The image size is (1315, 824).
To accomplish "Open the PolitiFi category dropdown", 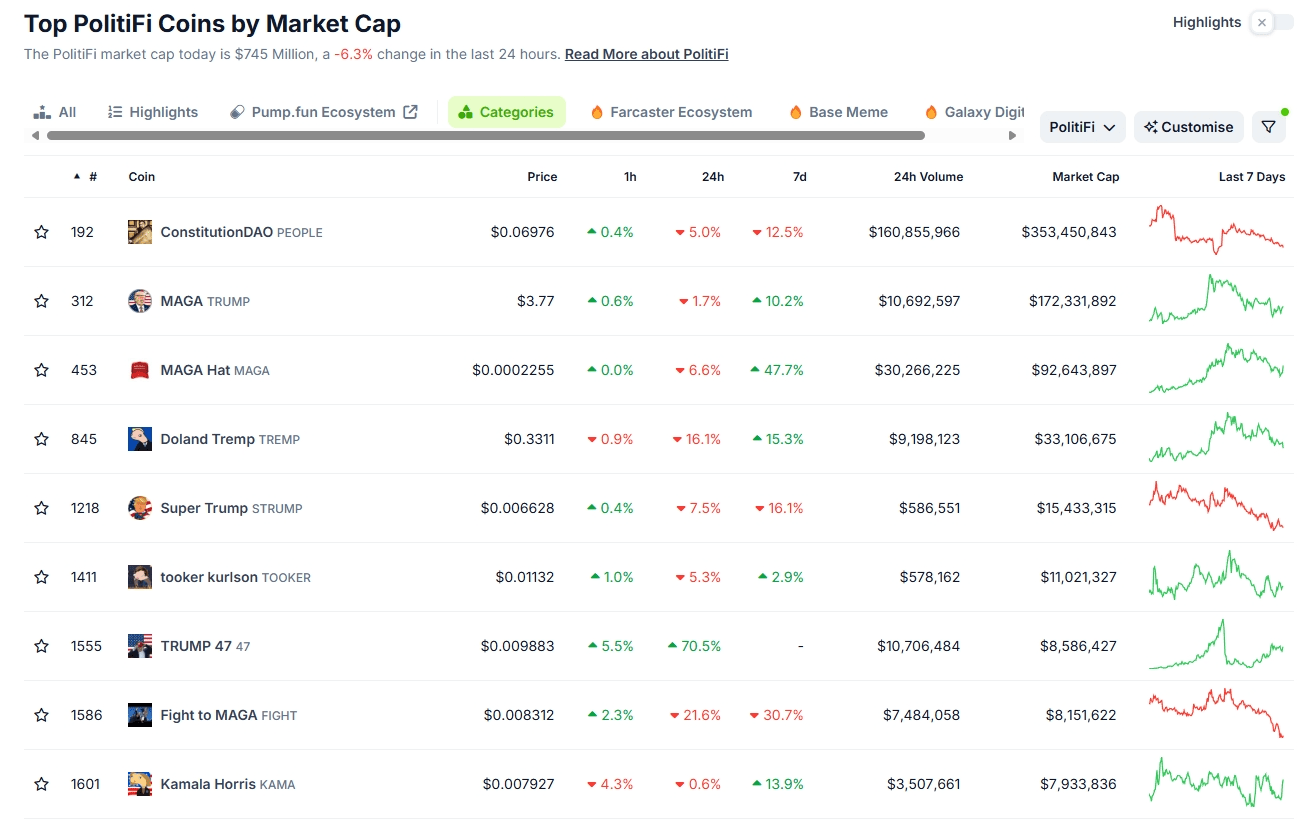I will tap(1082, 127).
